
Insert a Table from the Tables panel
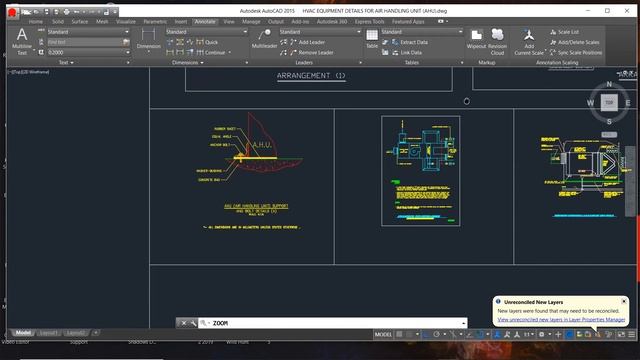tap(372, 39)
